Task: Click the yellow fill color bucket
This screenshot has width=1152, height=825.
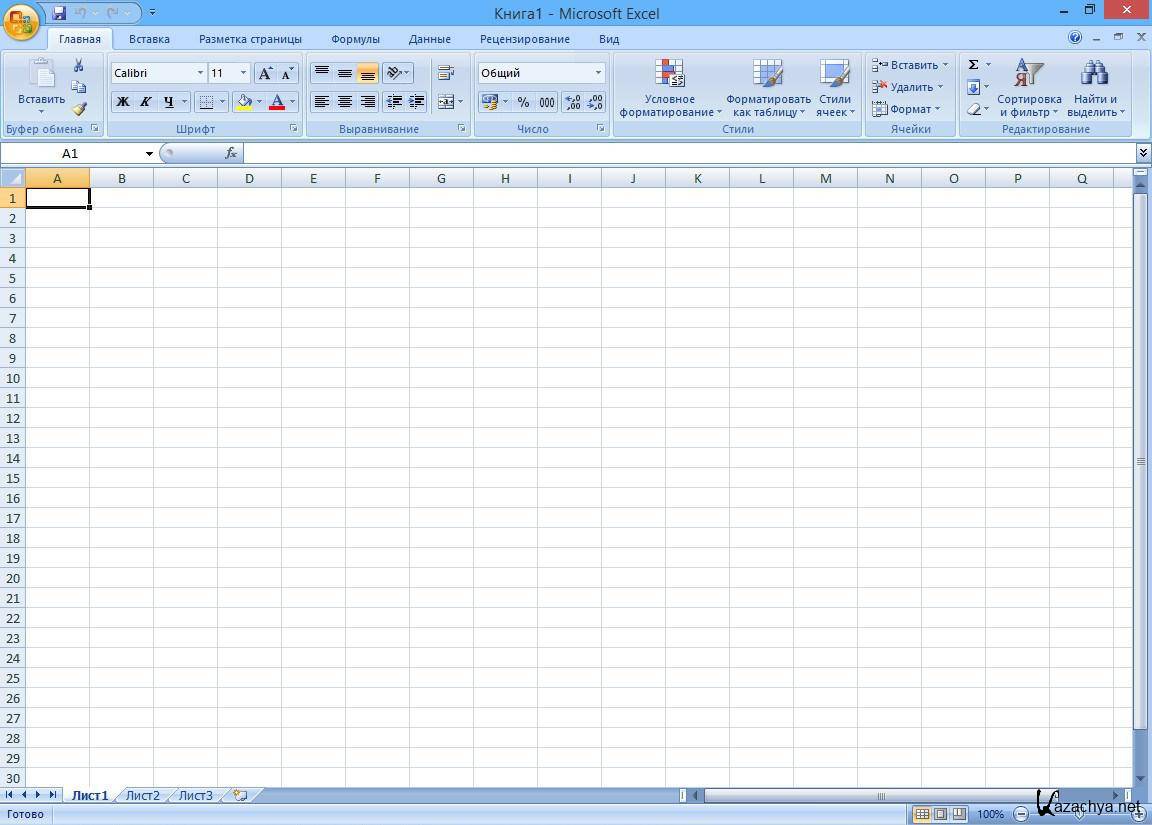Action: pos(244,102)
